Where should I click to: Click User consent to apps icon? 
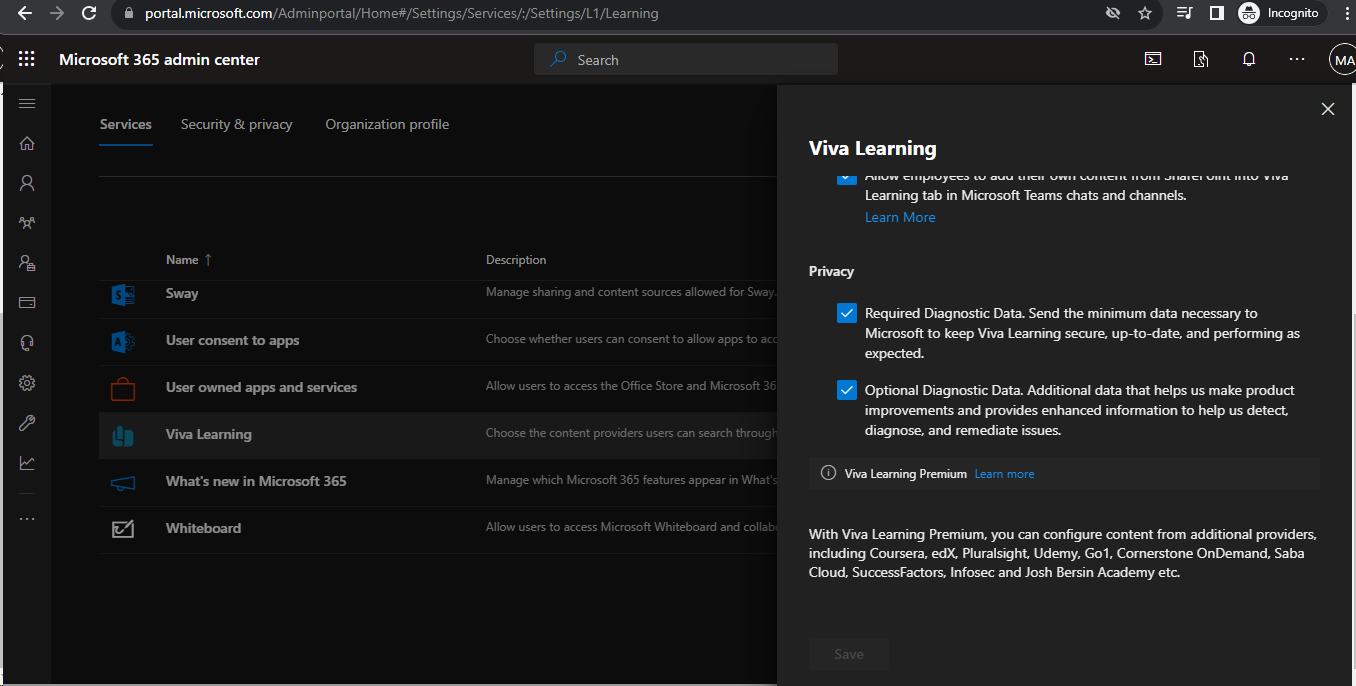pyautogui.click(x=123, y=341)
